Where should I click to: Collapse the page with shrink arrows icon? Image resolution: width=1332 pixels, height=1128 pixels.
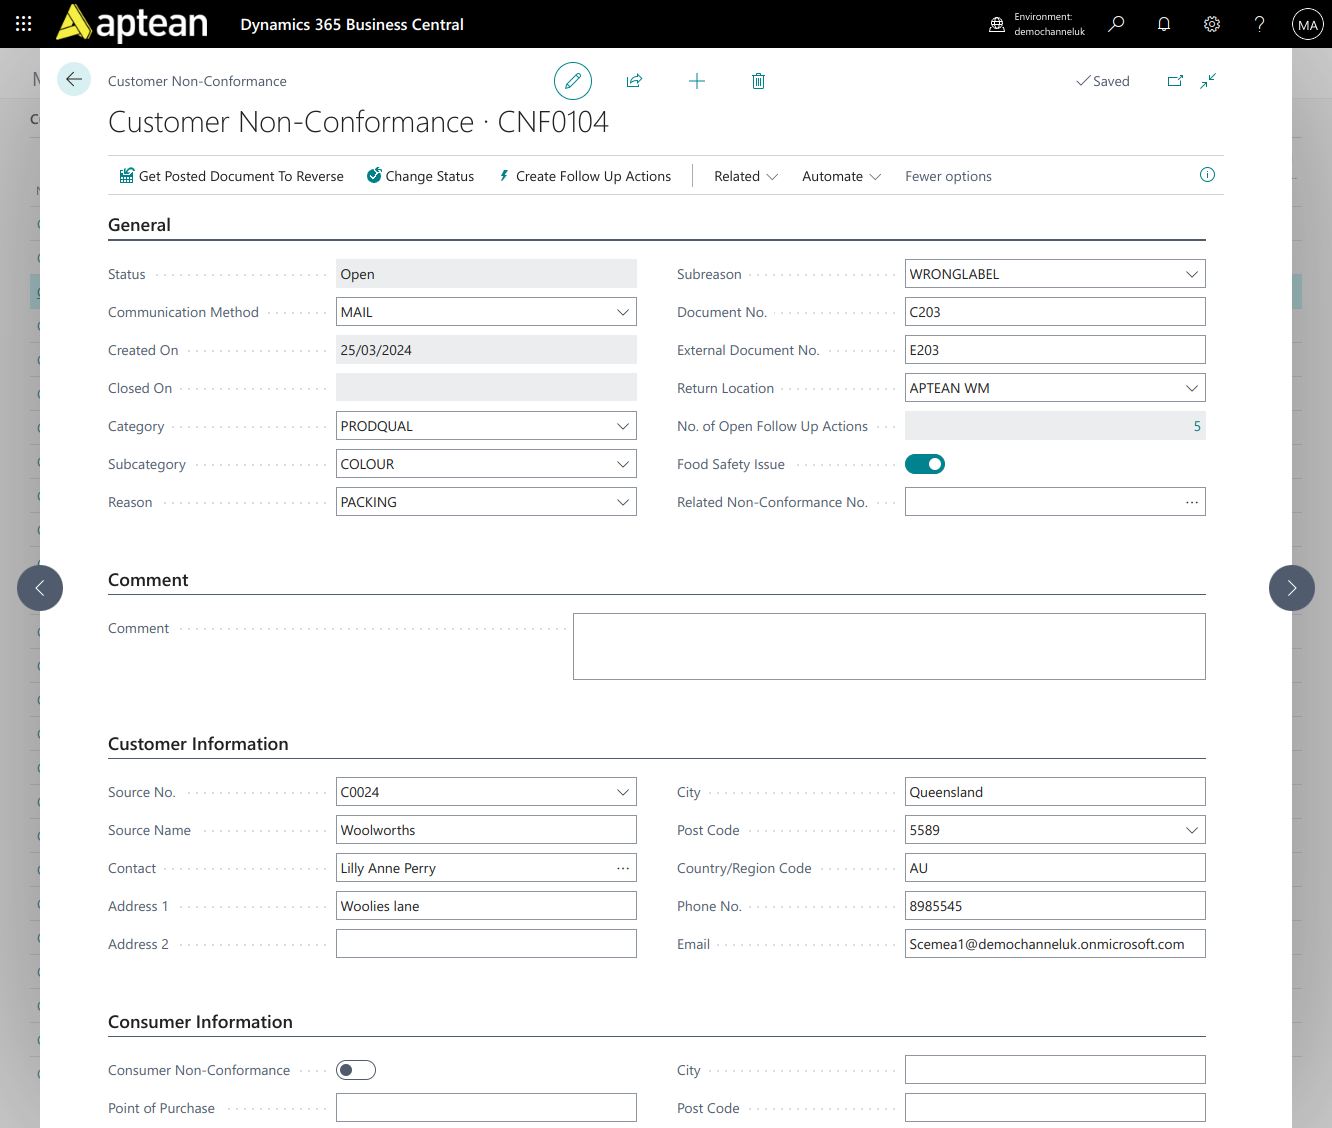pos(1208,81)
